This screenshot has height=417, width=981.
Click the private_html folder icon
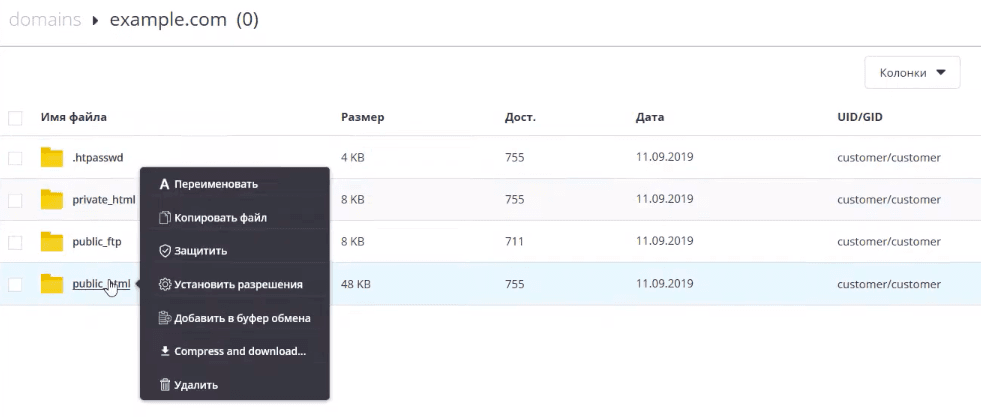pyautogui.click(x=52, y=200)
